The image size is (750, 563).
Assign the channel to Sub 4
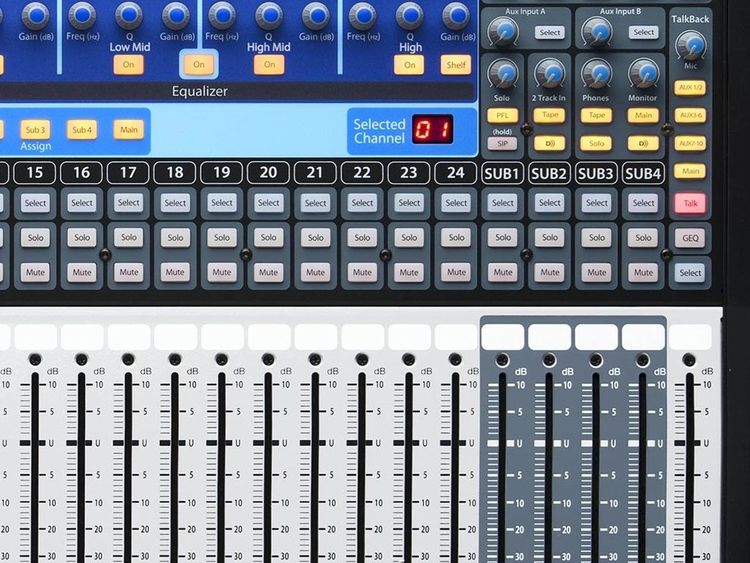click(82, 130)
